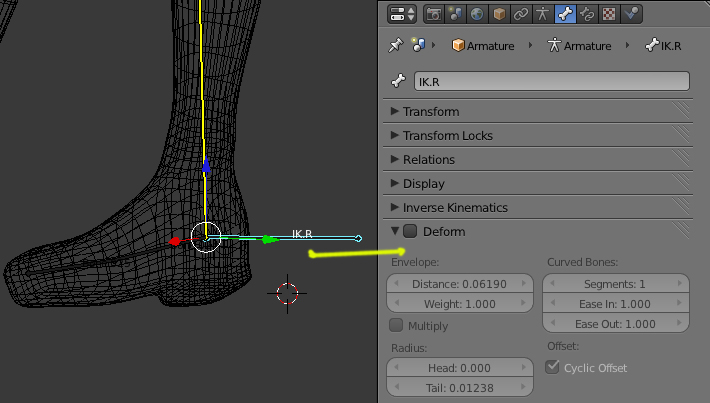Enable the Deform checkbox

410,231
